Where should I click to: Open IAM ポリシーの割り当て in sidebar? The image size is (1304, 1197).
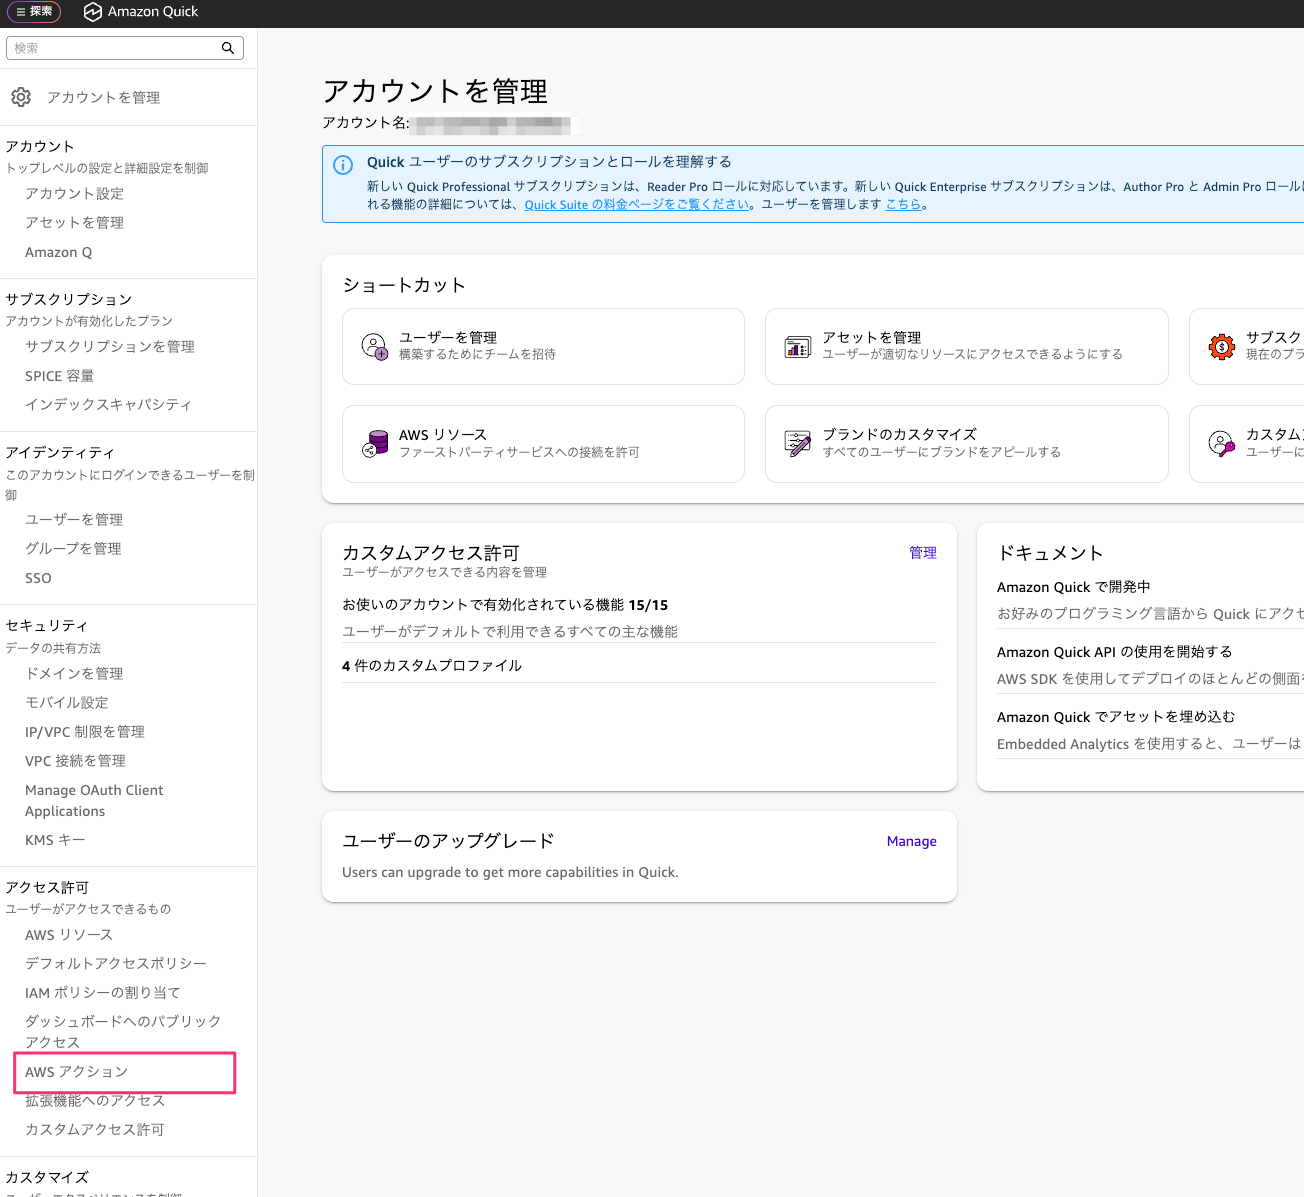coord(103,993)
